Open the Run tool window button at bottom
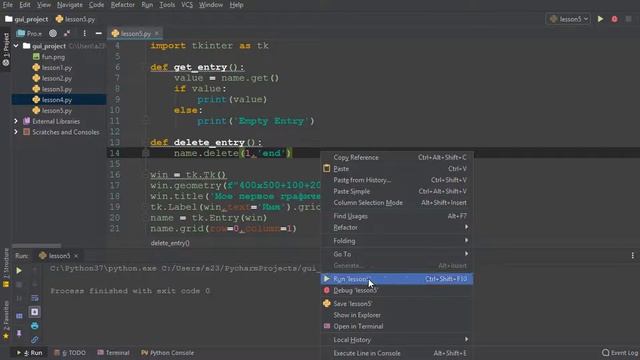 pos(29,353)
